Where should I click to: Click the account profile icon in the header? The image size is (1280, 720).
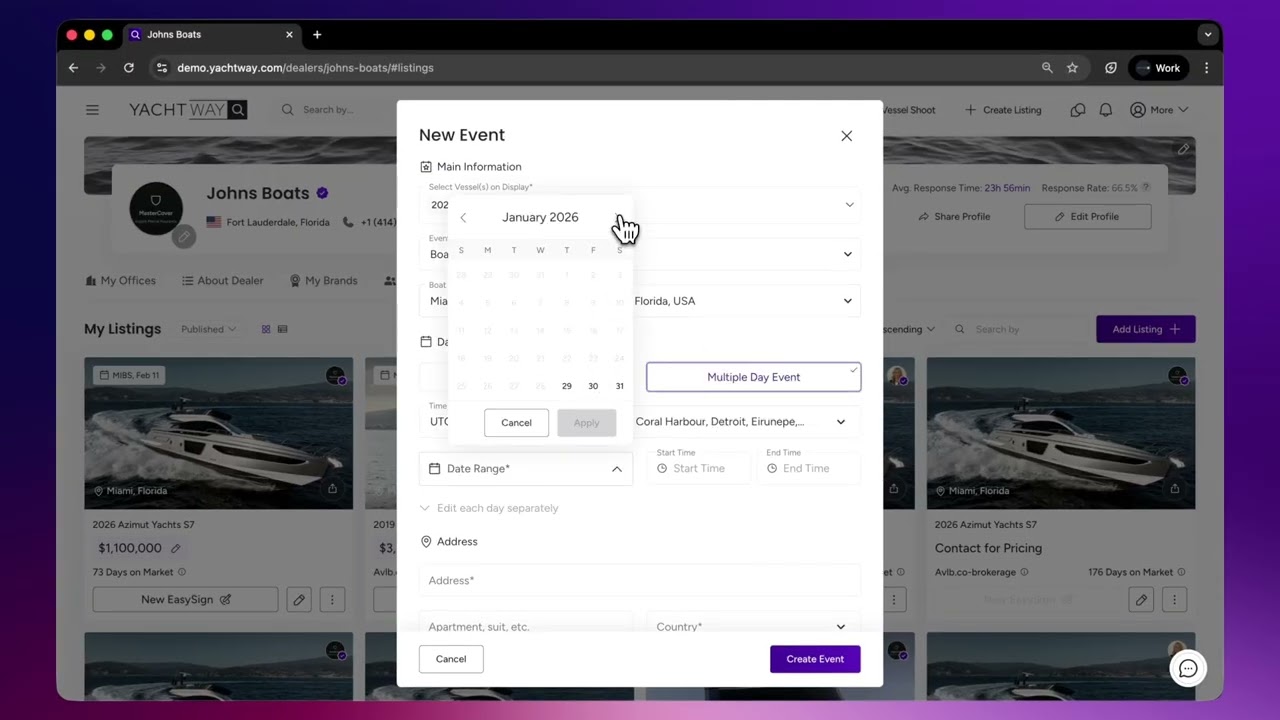pyautogui.click(x=1140, y=110)
